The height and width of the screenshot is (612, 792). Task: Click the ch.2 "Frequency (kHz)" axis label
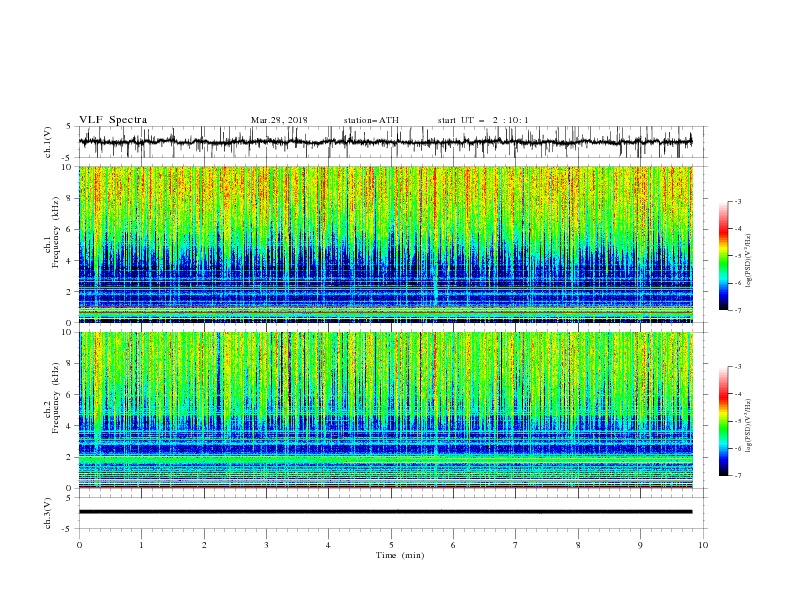[56, 397]
